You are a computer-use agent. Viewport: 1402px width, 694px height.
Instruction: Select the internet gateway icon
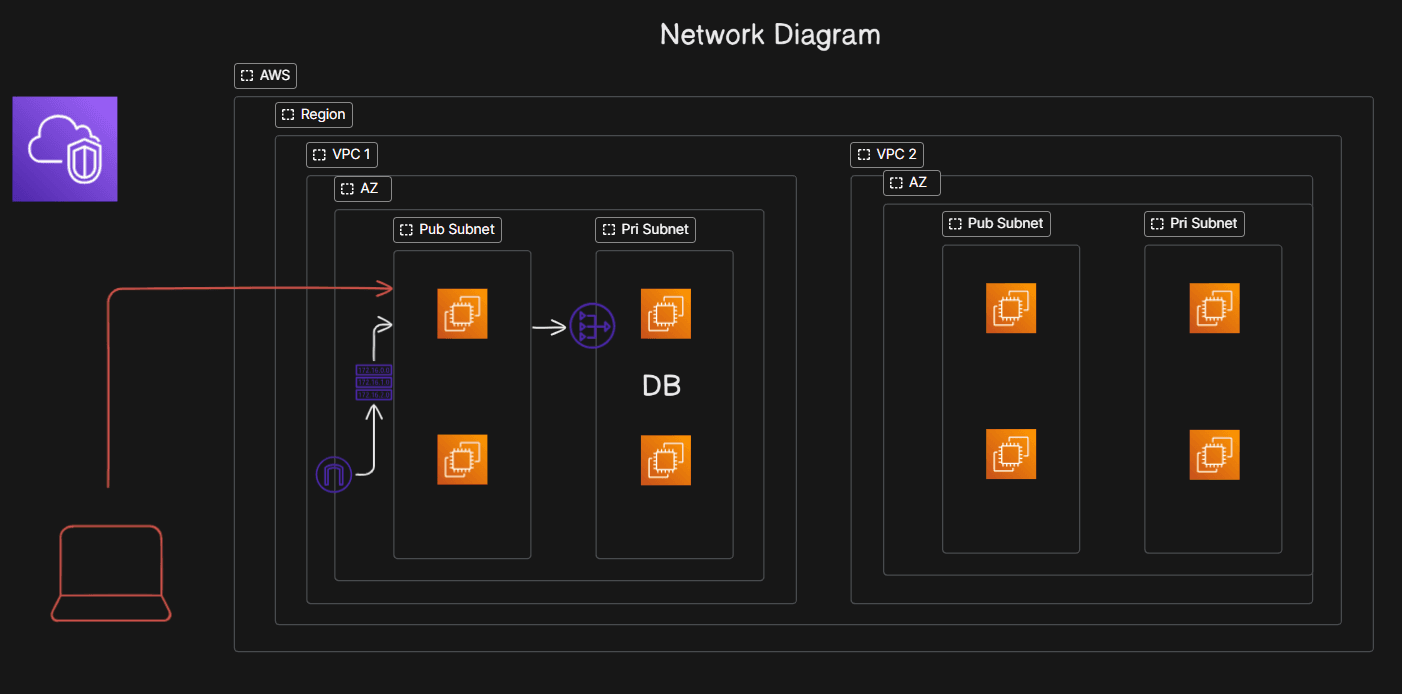[334, 475]
